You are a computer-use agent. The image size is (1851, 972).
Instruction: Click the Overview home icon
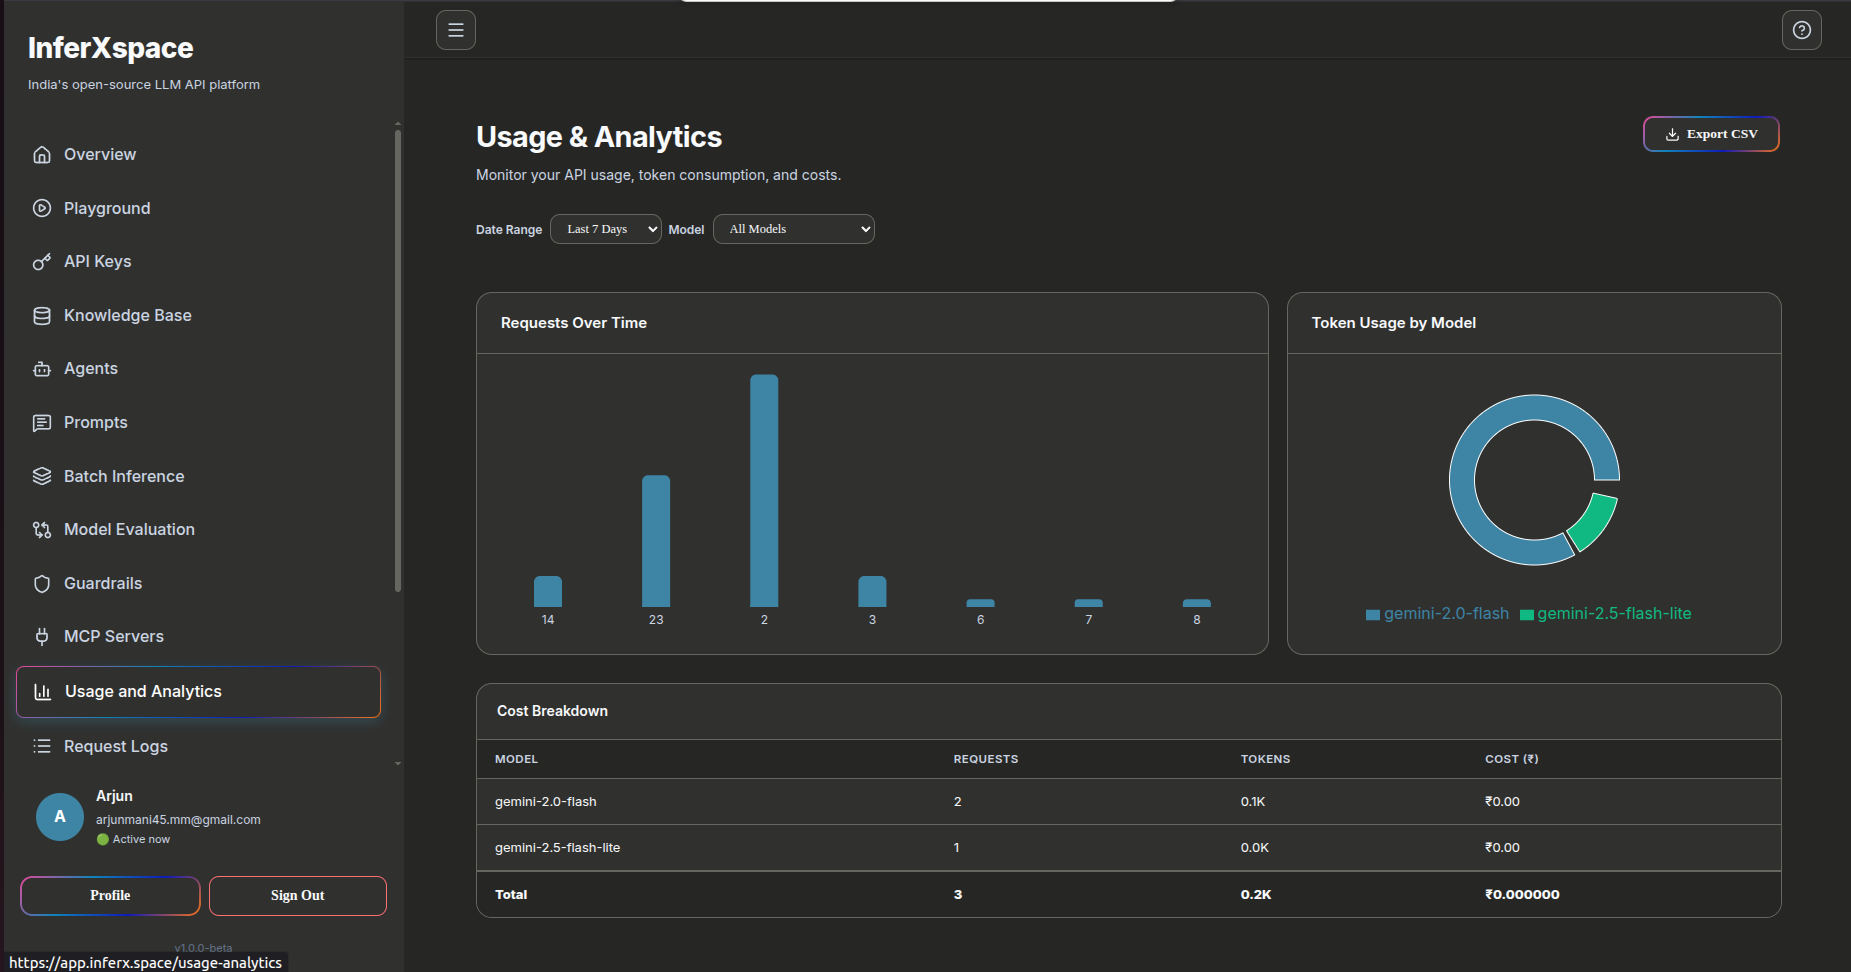42,155
